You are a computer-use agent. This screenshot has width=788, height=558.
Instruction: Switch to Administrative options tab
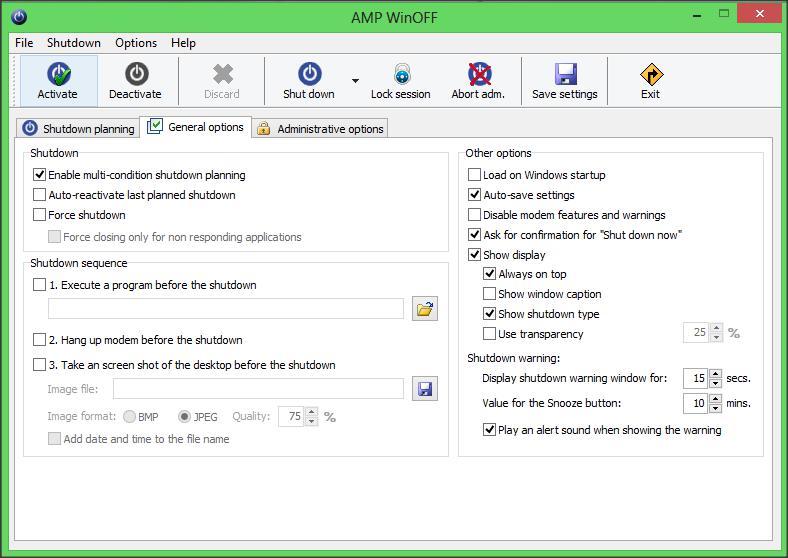coord(320,129)
